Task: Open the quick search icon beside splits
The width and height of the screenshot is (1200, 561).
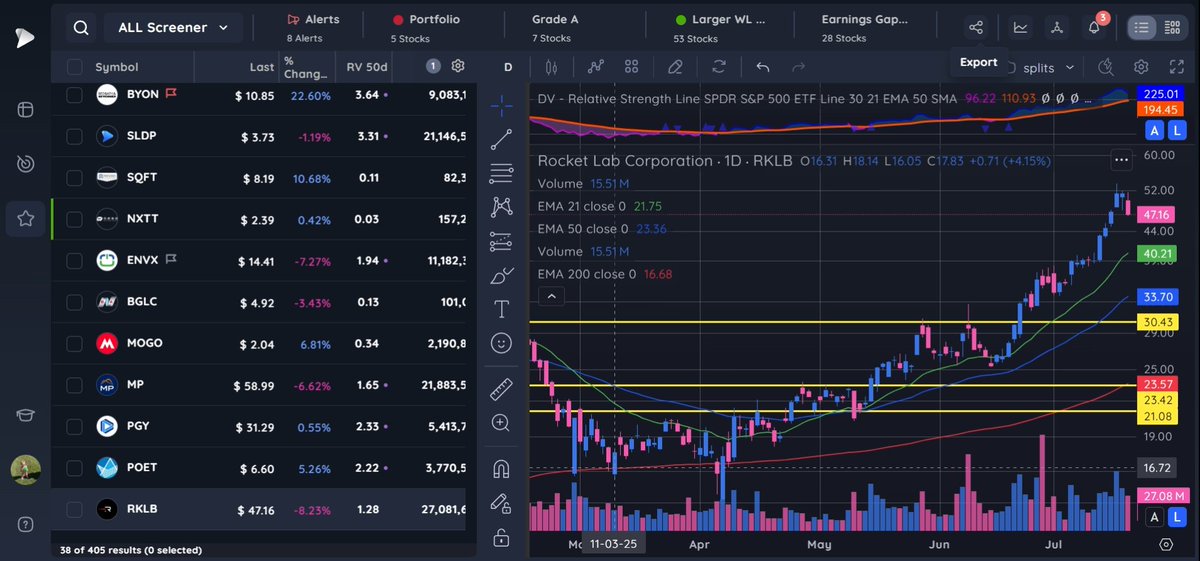Action: coord(1106,67)
